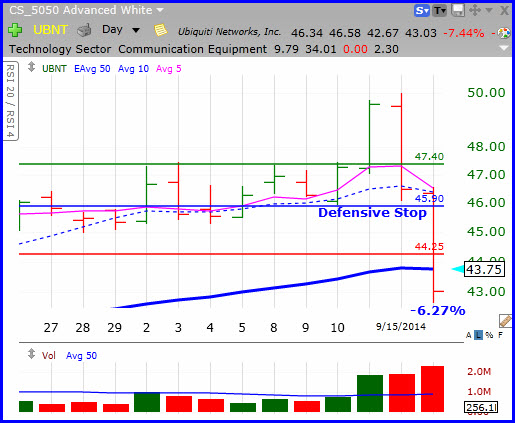Click the Ubiquiti Networks, Inc. company name

tap(229, 32)
